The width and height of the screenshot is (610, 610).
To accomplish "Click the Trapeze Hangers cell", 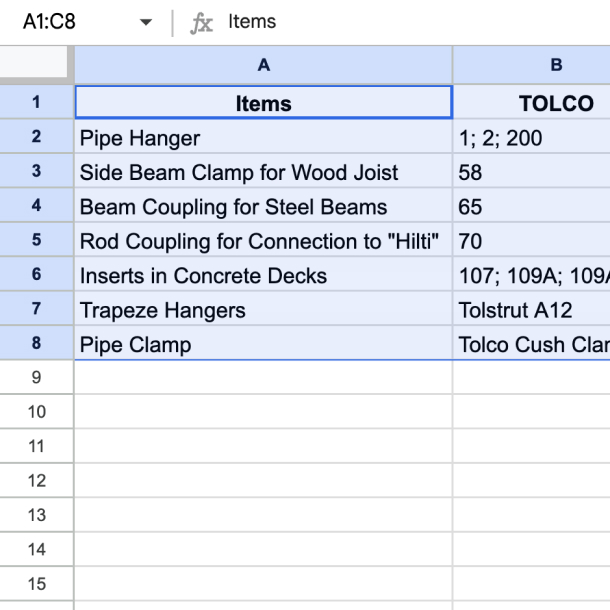I will point(263,310).
